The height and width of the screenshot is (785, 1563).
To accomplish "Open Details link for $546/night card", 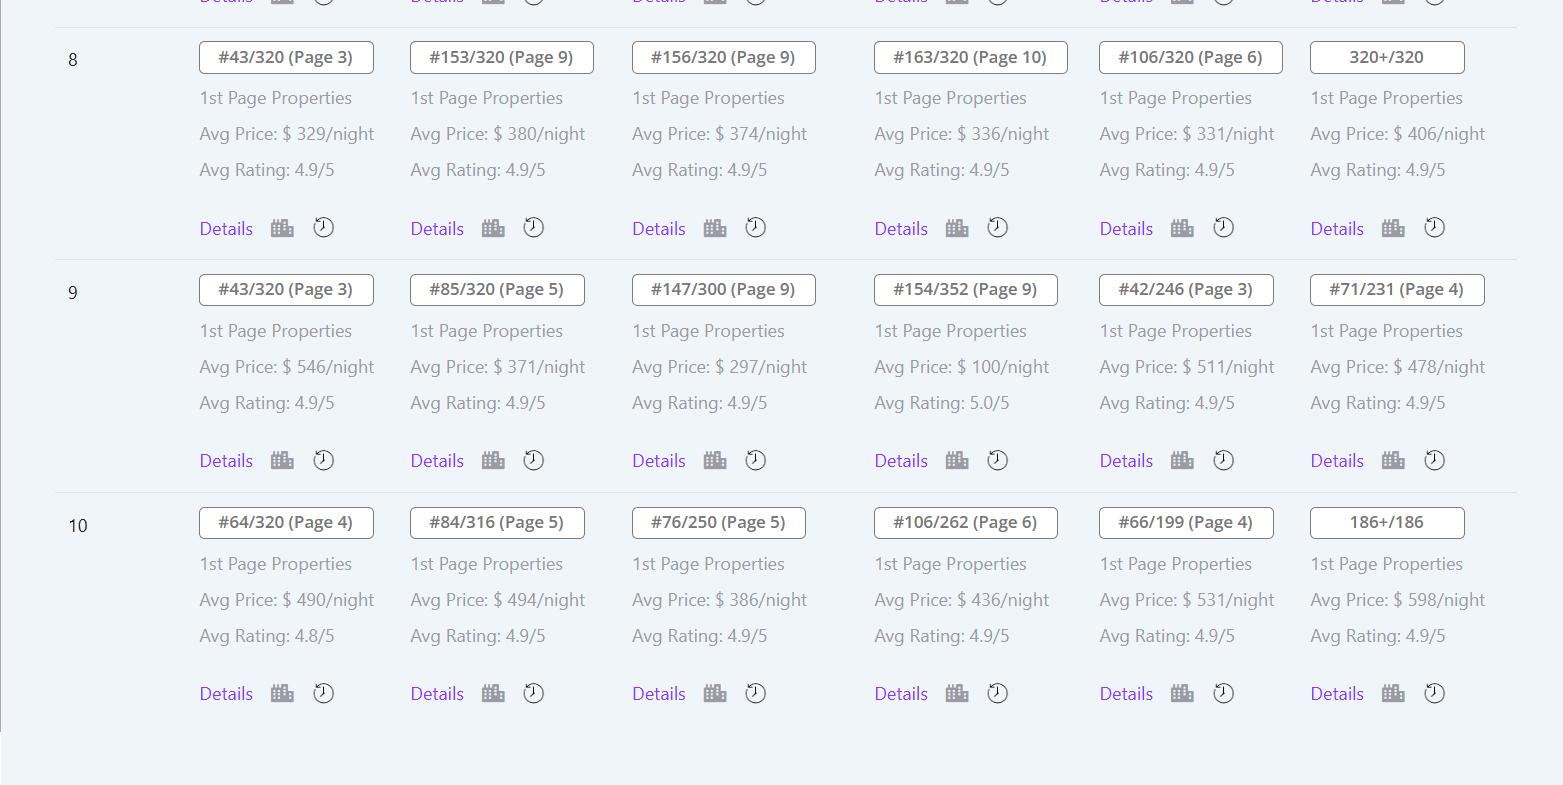I will coord(226,461).
